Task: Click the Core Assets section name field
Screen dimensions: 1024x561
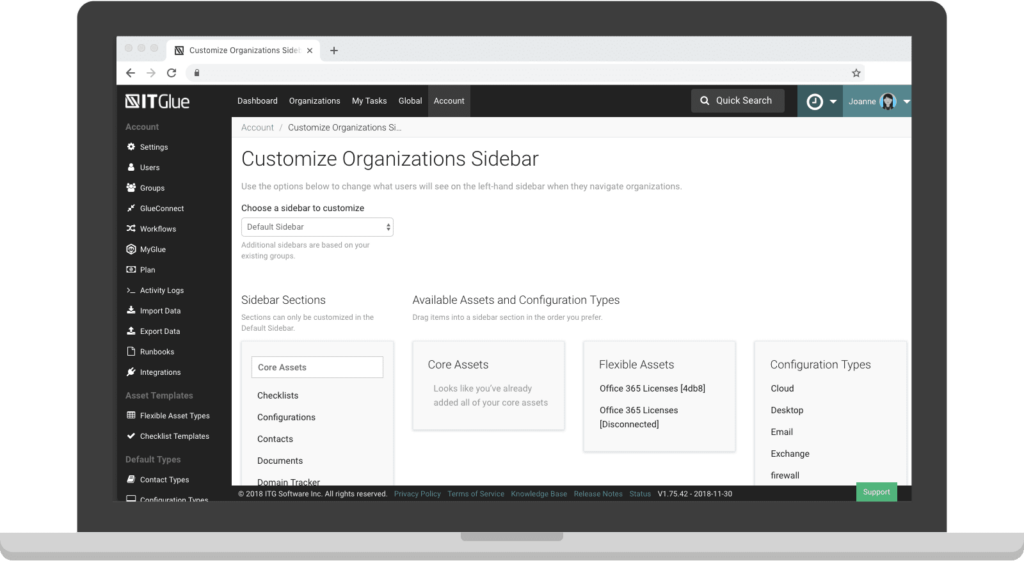Action: coord(317,367)
